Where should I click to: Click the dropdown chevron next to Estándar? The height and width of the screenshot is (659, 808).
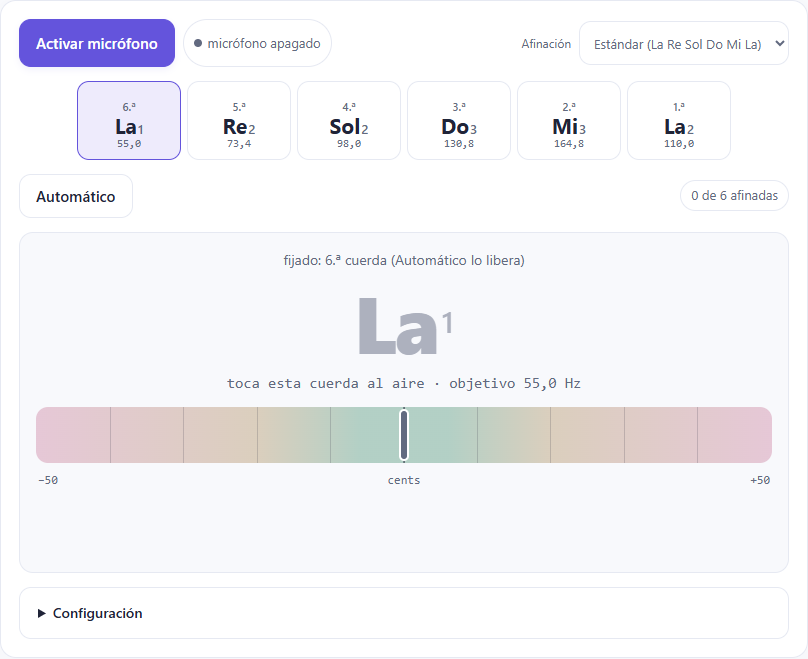[780, 43]
